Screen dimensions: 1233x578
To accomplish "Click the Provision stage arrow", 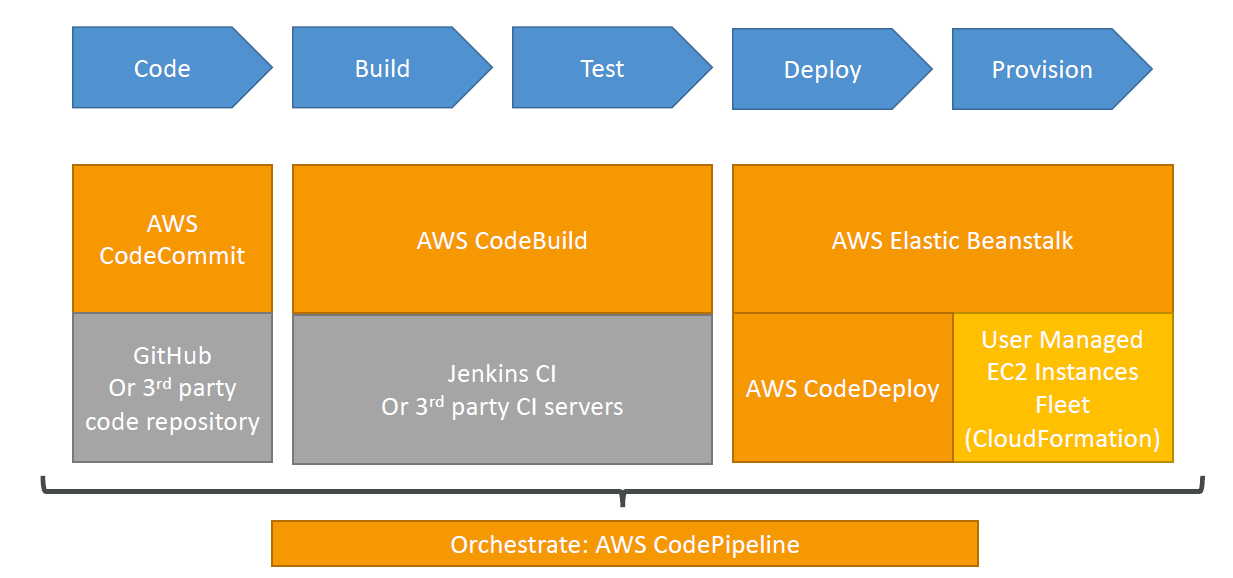I will point(1052,69).
